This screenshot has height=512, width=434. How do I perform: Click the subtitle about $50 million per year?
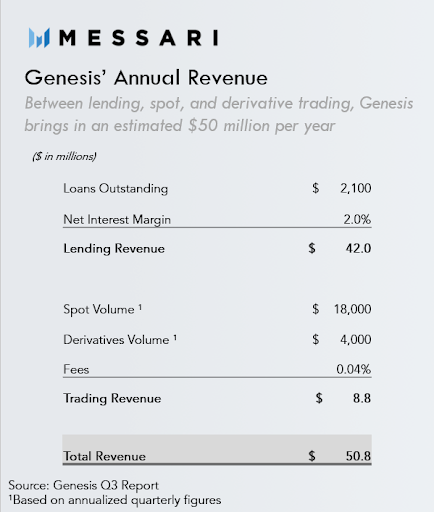pos(219,114)
